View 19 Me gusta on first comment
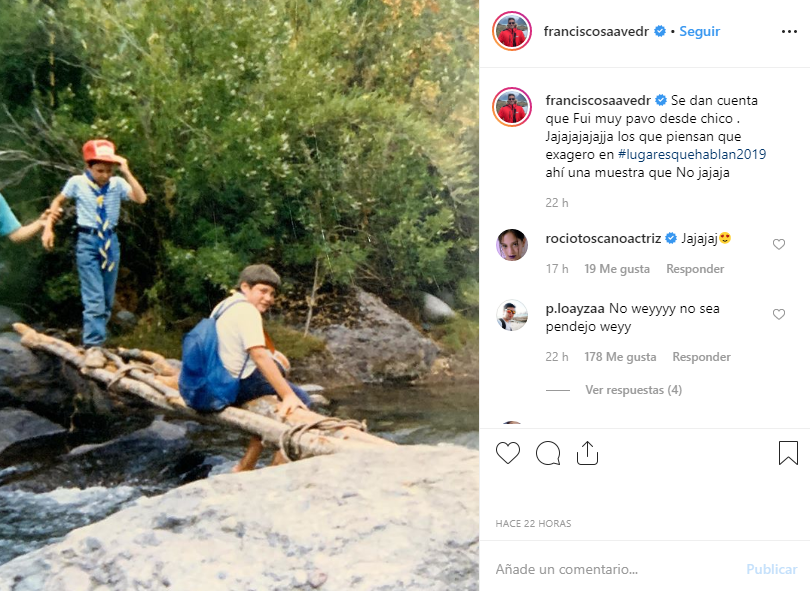The width and height of the screenshot is (810, 591). [616, 269]
